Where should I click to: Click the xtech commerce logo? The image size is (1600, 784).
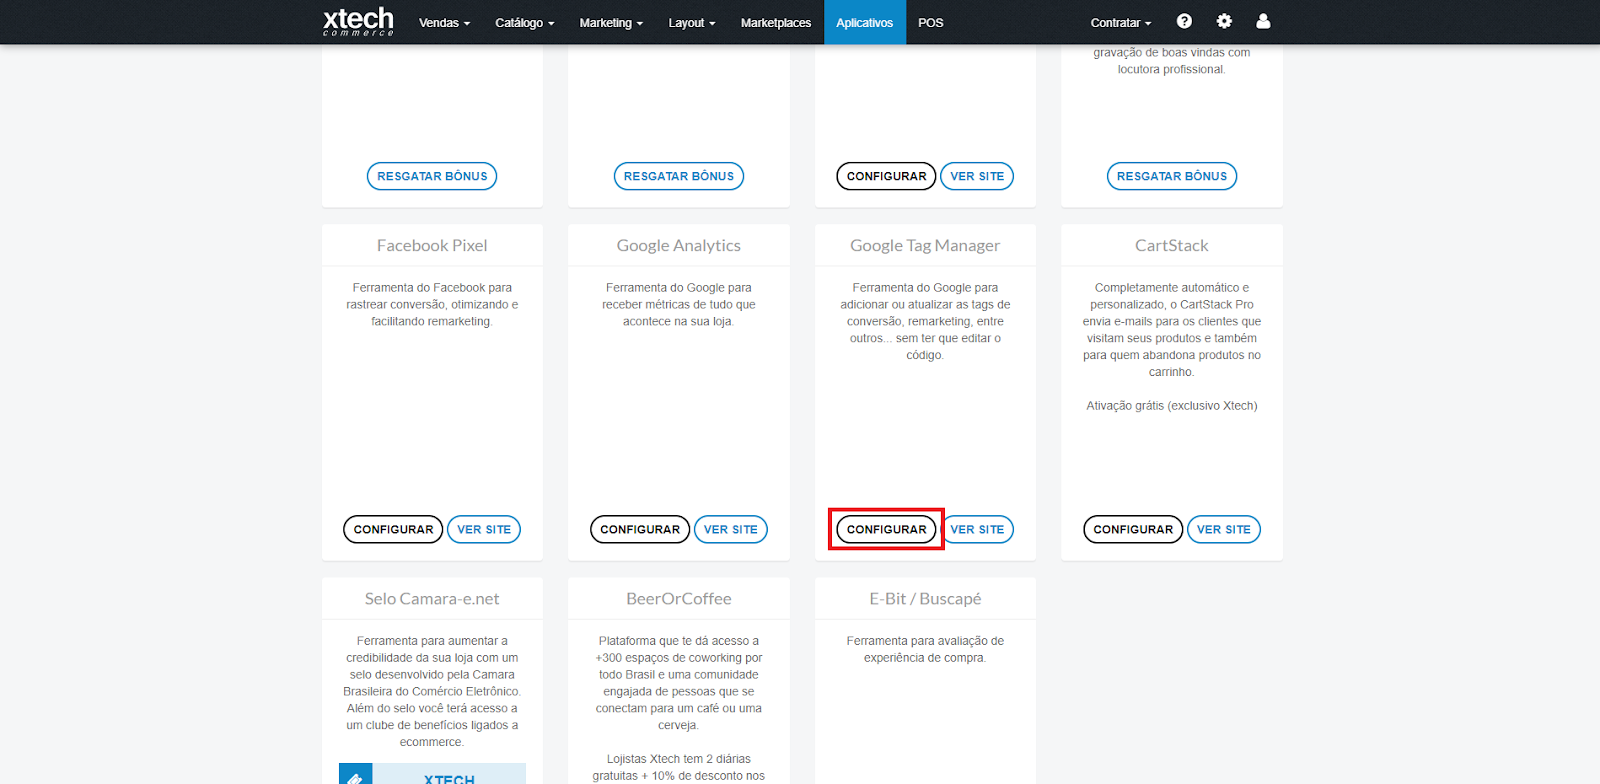tap(358, 22)
